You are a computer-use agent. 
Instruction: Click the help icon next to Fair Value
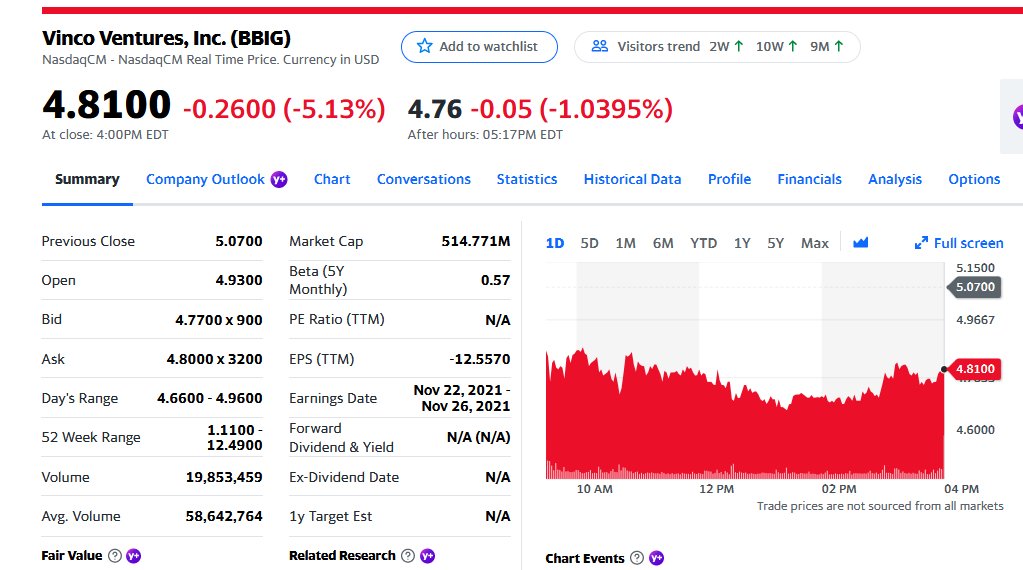coord(115,556)
